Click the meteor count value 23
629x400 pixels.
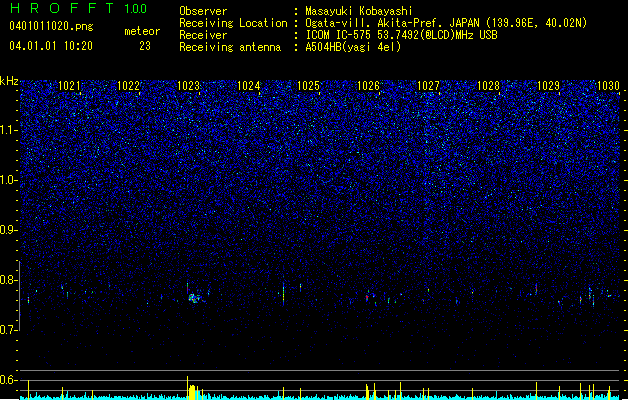pyautogui.click(x=145, y=46)
